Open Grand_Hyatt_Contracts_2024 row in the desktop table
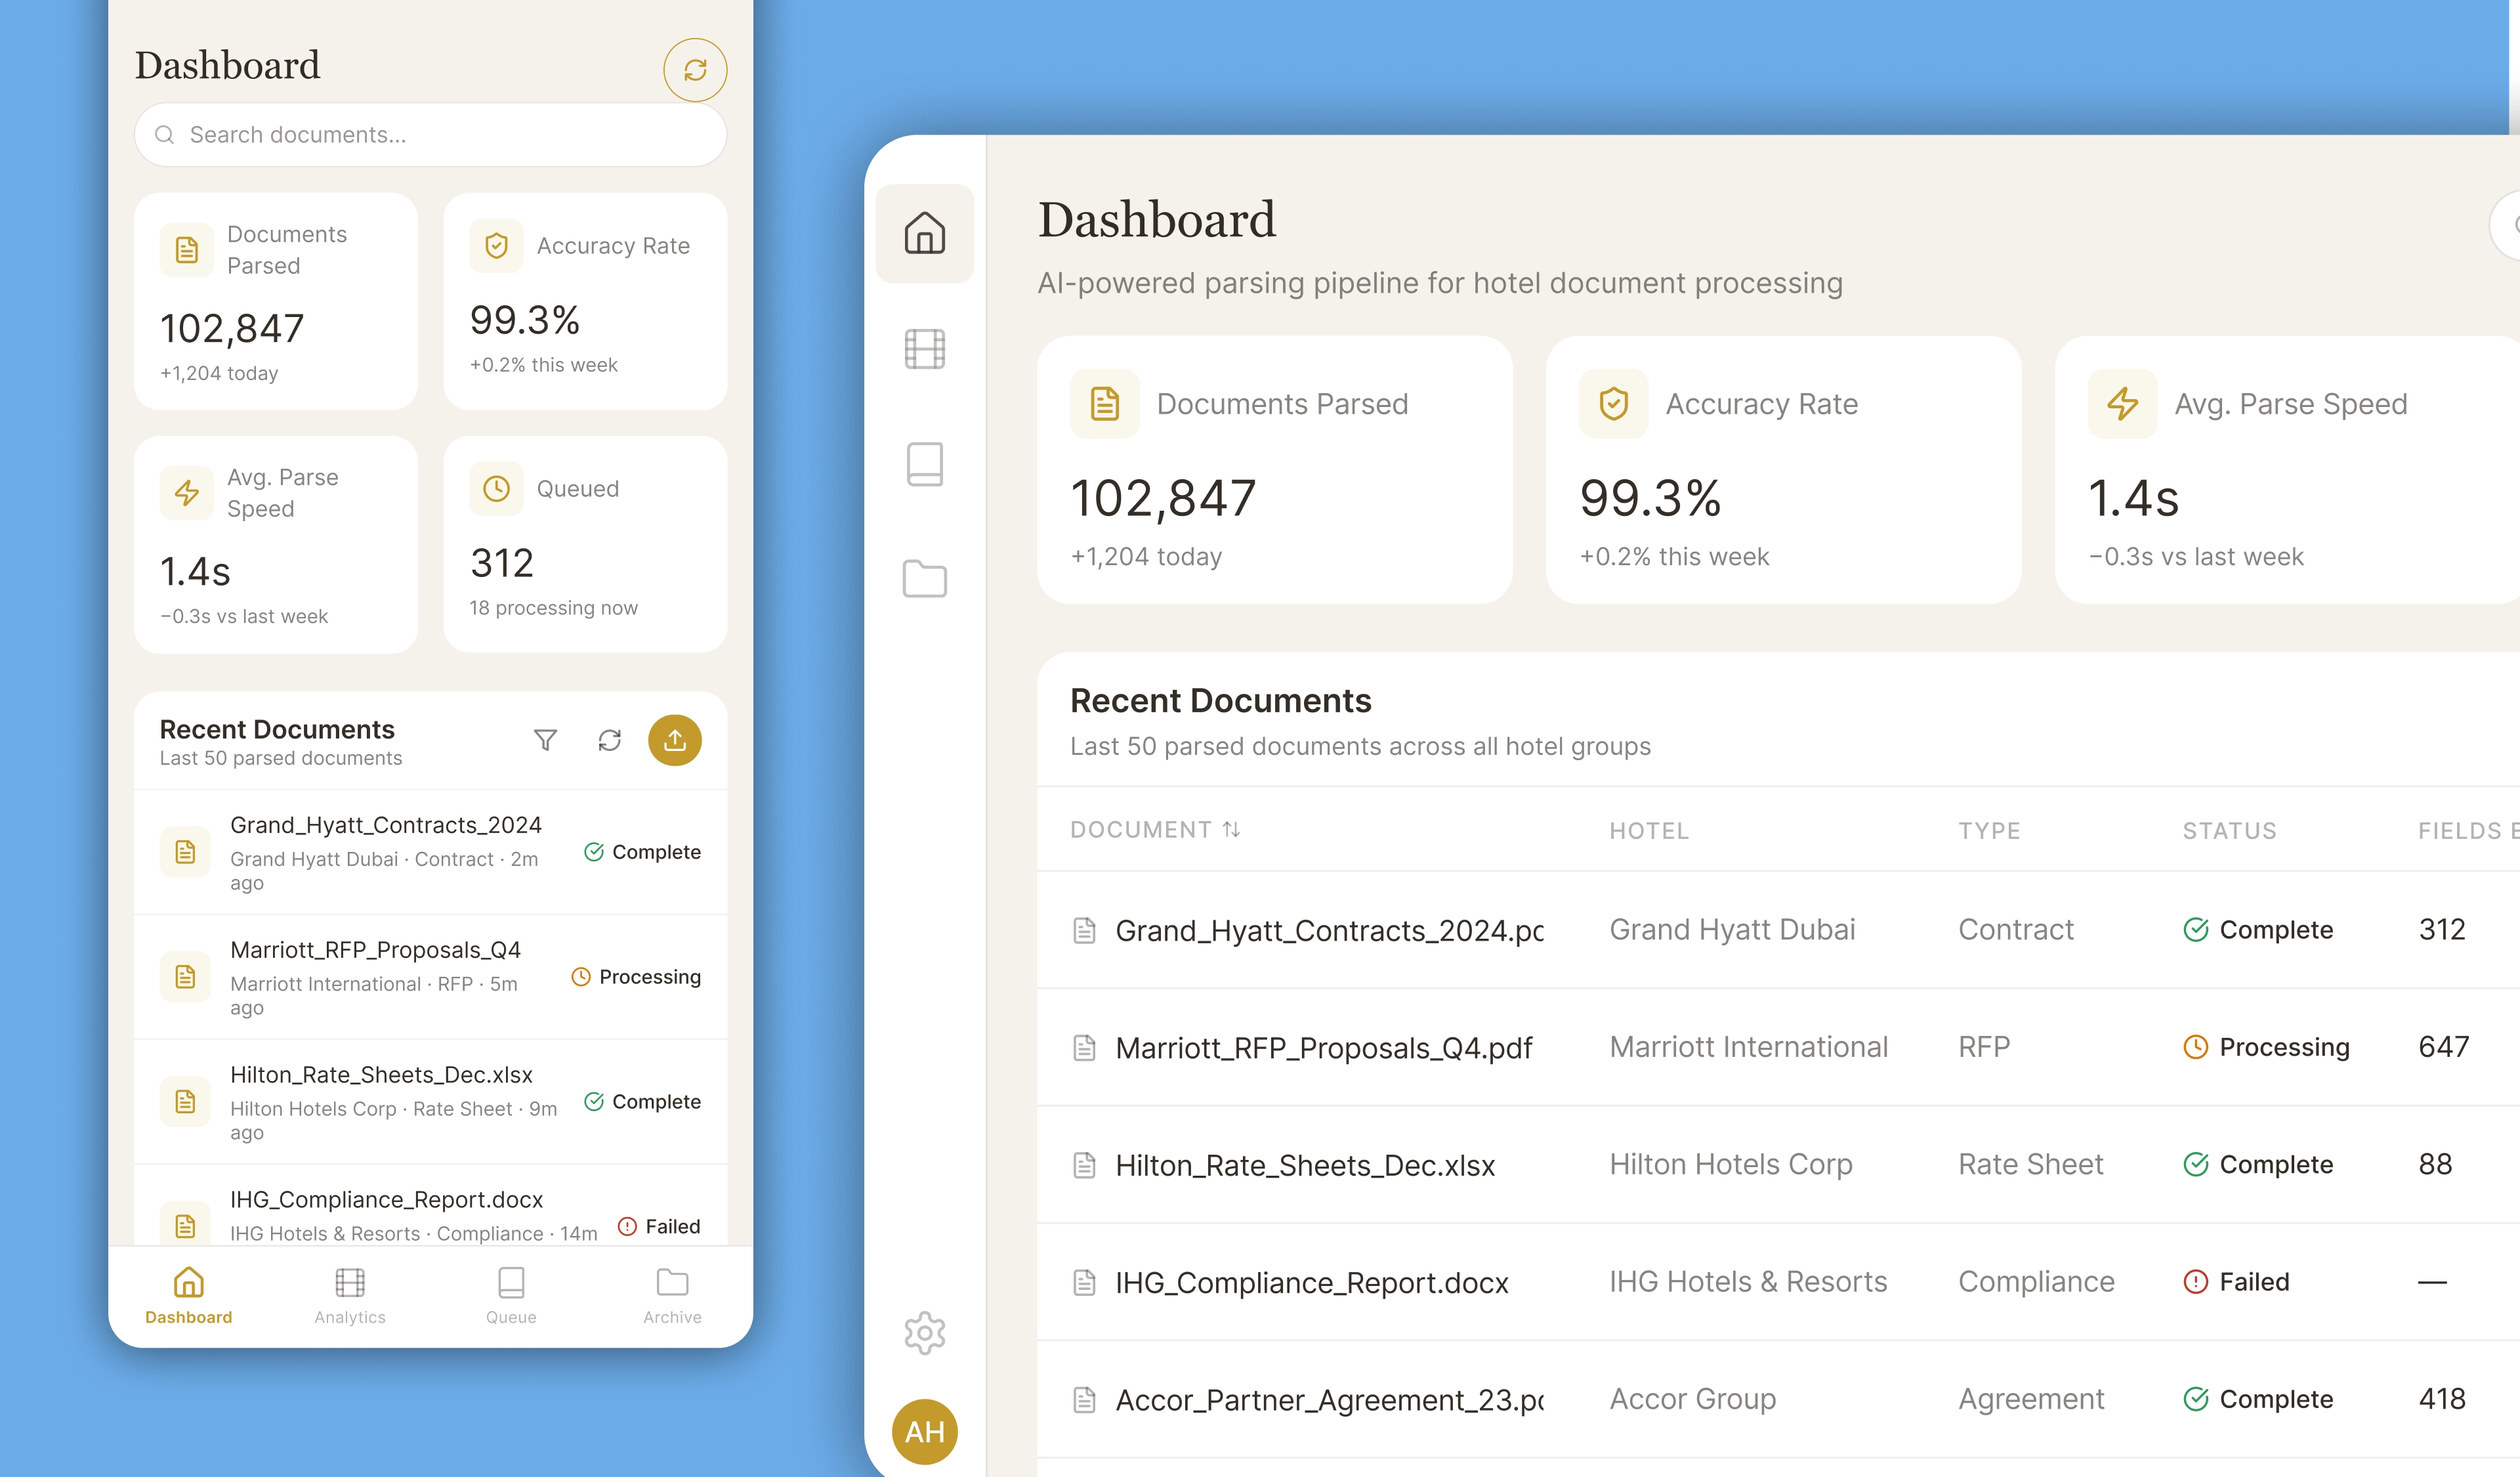 pyautogui.click(x=1779, y=930)
